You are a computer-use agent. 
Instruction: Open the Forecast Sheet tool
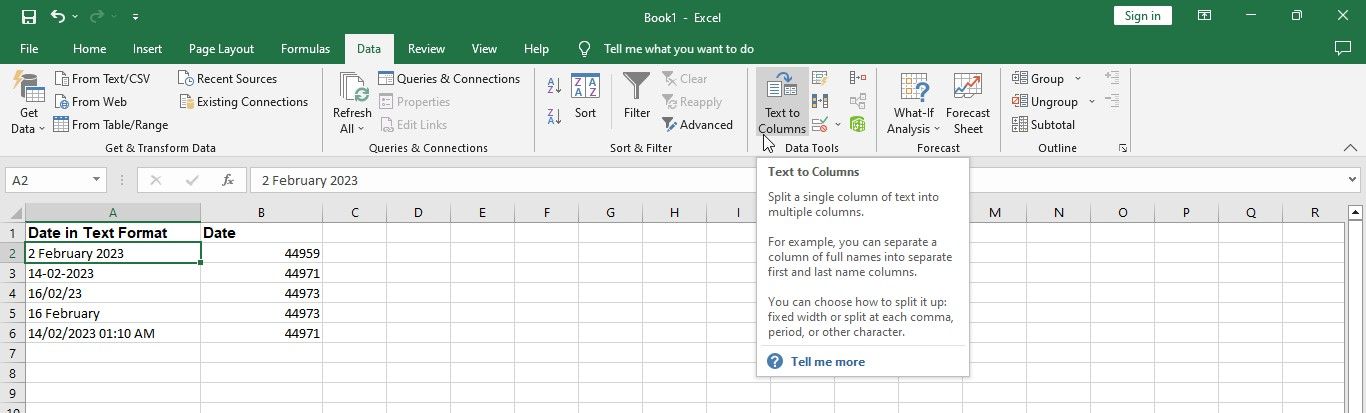pyautogui.click(x=967, y=102)
